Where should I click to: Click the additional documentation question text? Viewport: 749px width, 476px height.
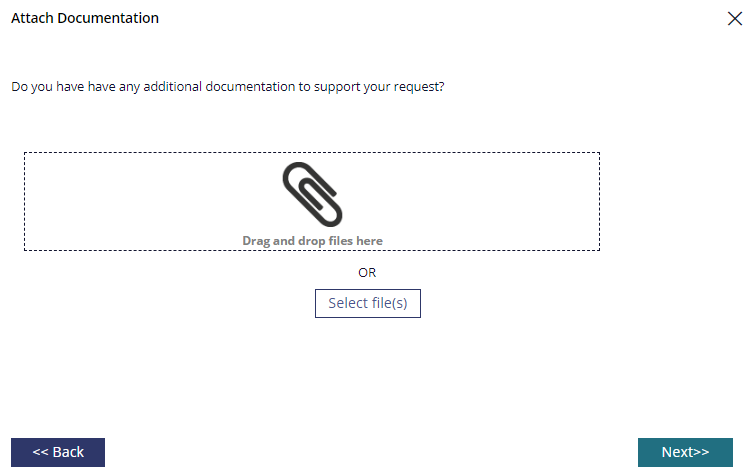pos(228,87)
